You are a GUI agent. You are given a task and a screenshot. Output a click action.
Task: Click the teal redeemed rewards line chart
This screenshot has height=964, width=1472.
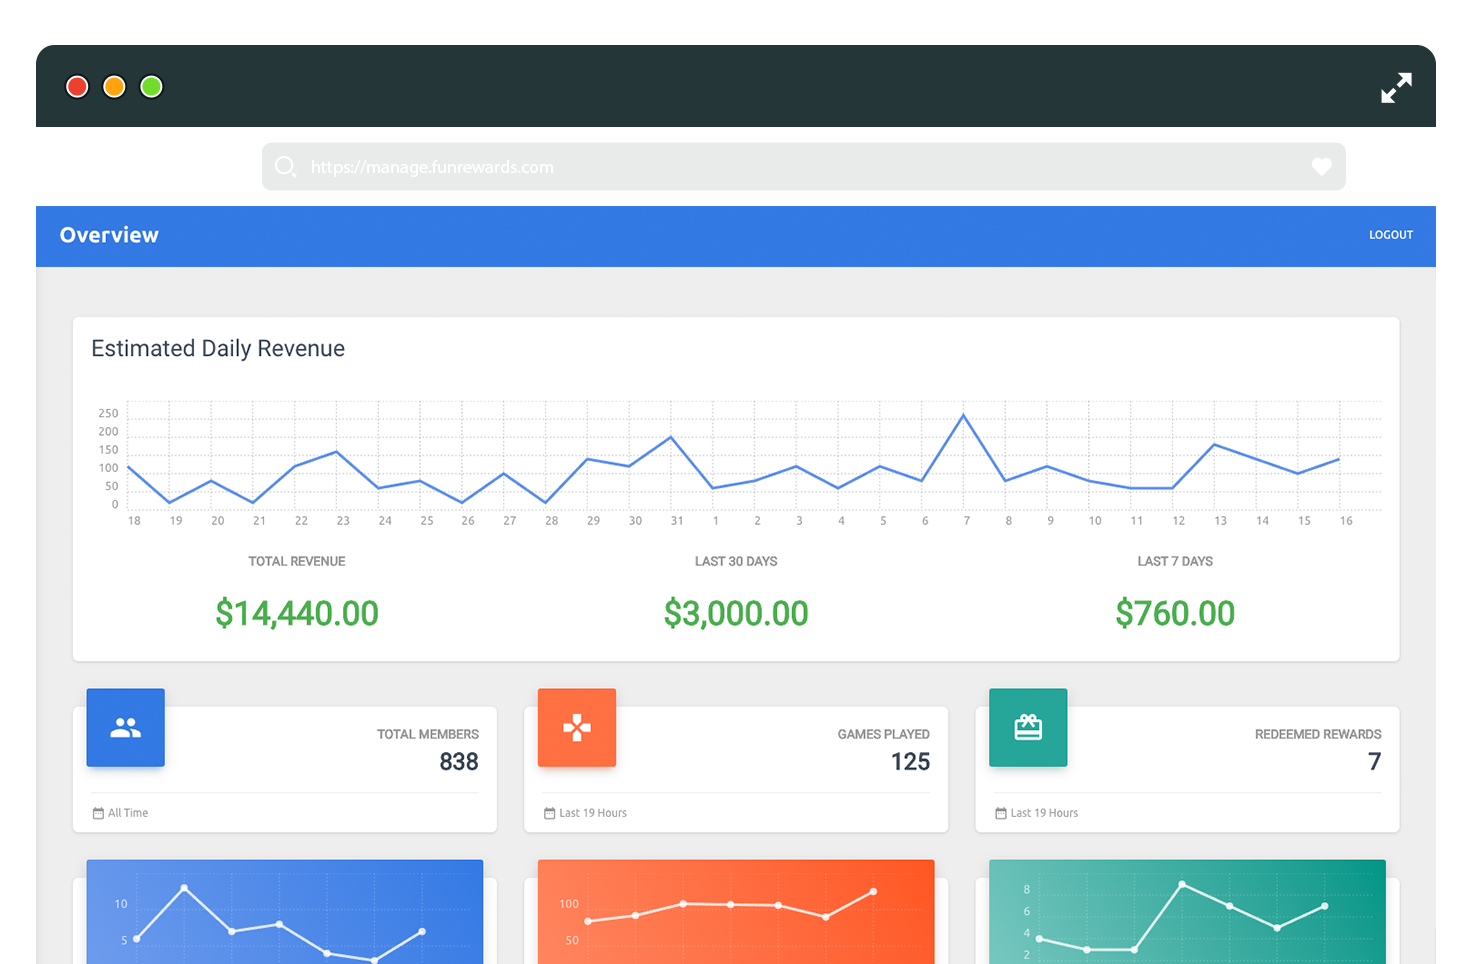pyautogui.click(x=1187, y=912)
